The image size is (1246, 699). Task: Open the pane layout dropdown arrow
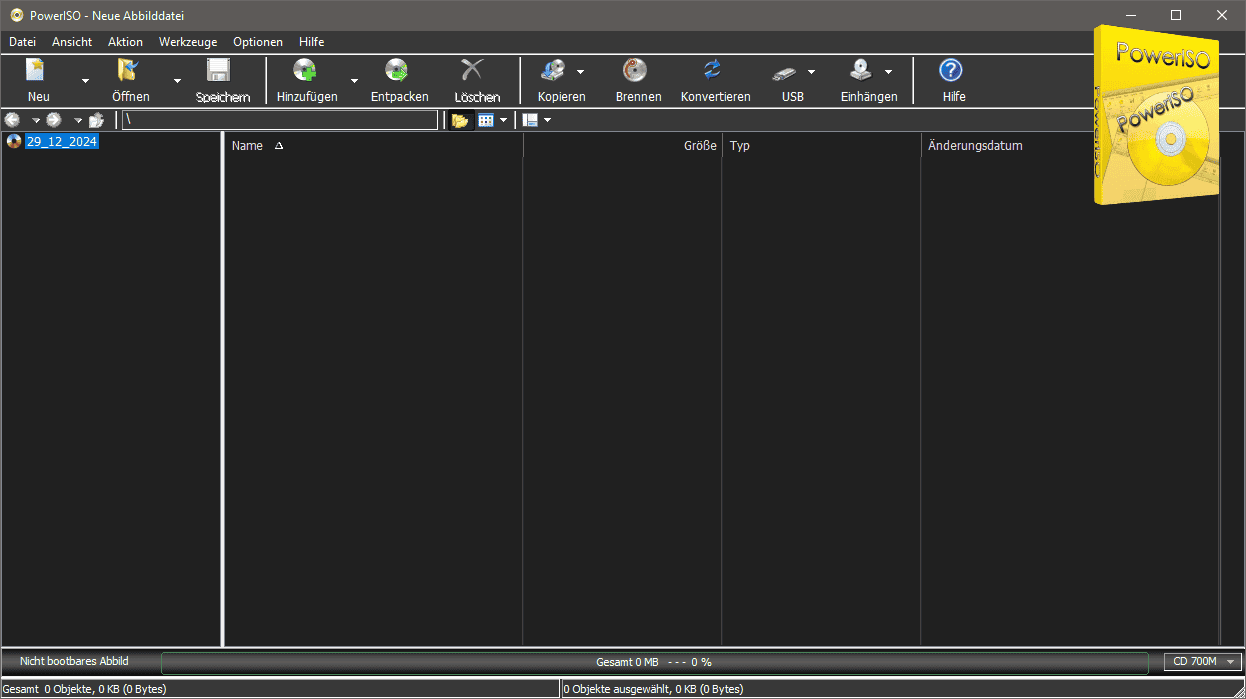pos(547,120)
